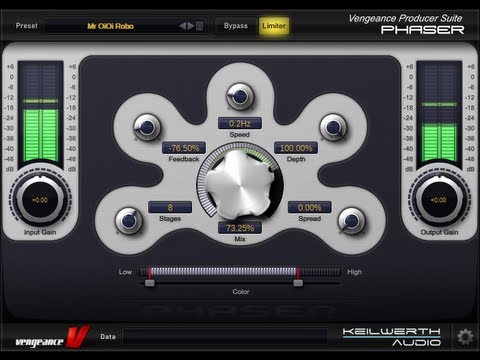Click the High label by Color bar
The image size is (480, 360).
tap(354, 272)
